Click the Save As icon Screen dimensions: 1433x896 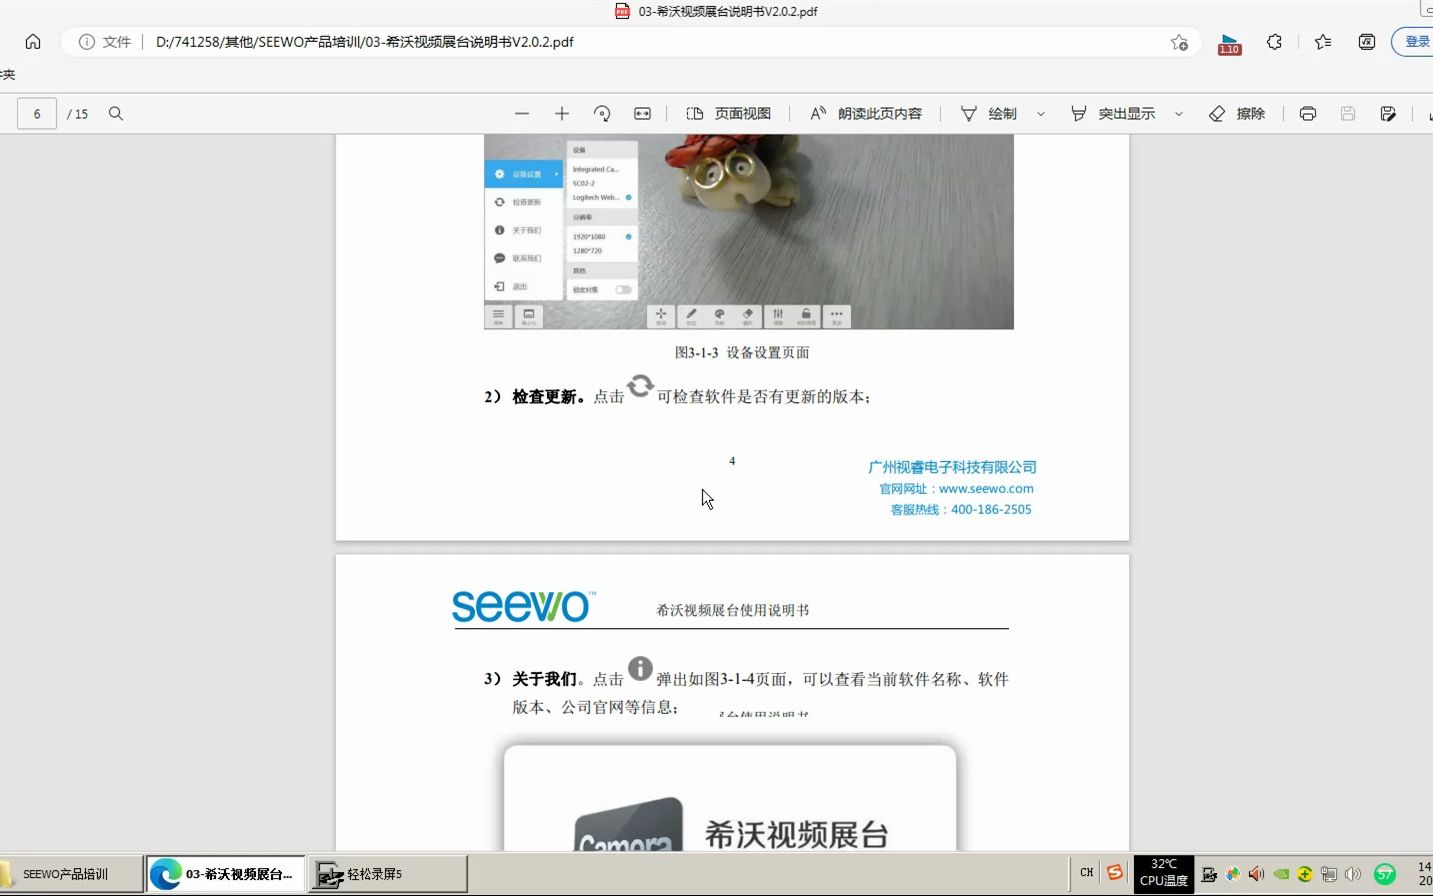click(x=1388, y=114)
